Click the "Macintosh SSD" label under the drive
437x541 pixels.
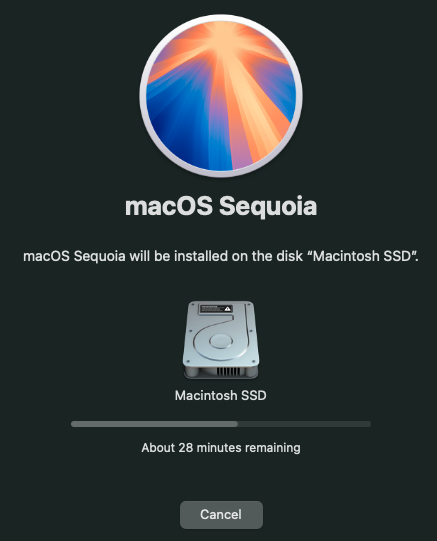[220, 395]
